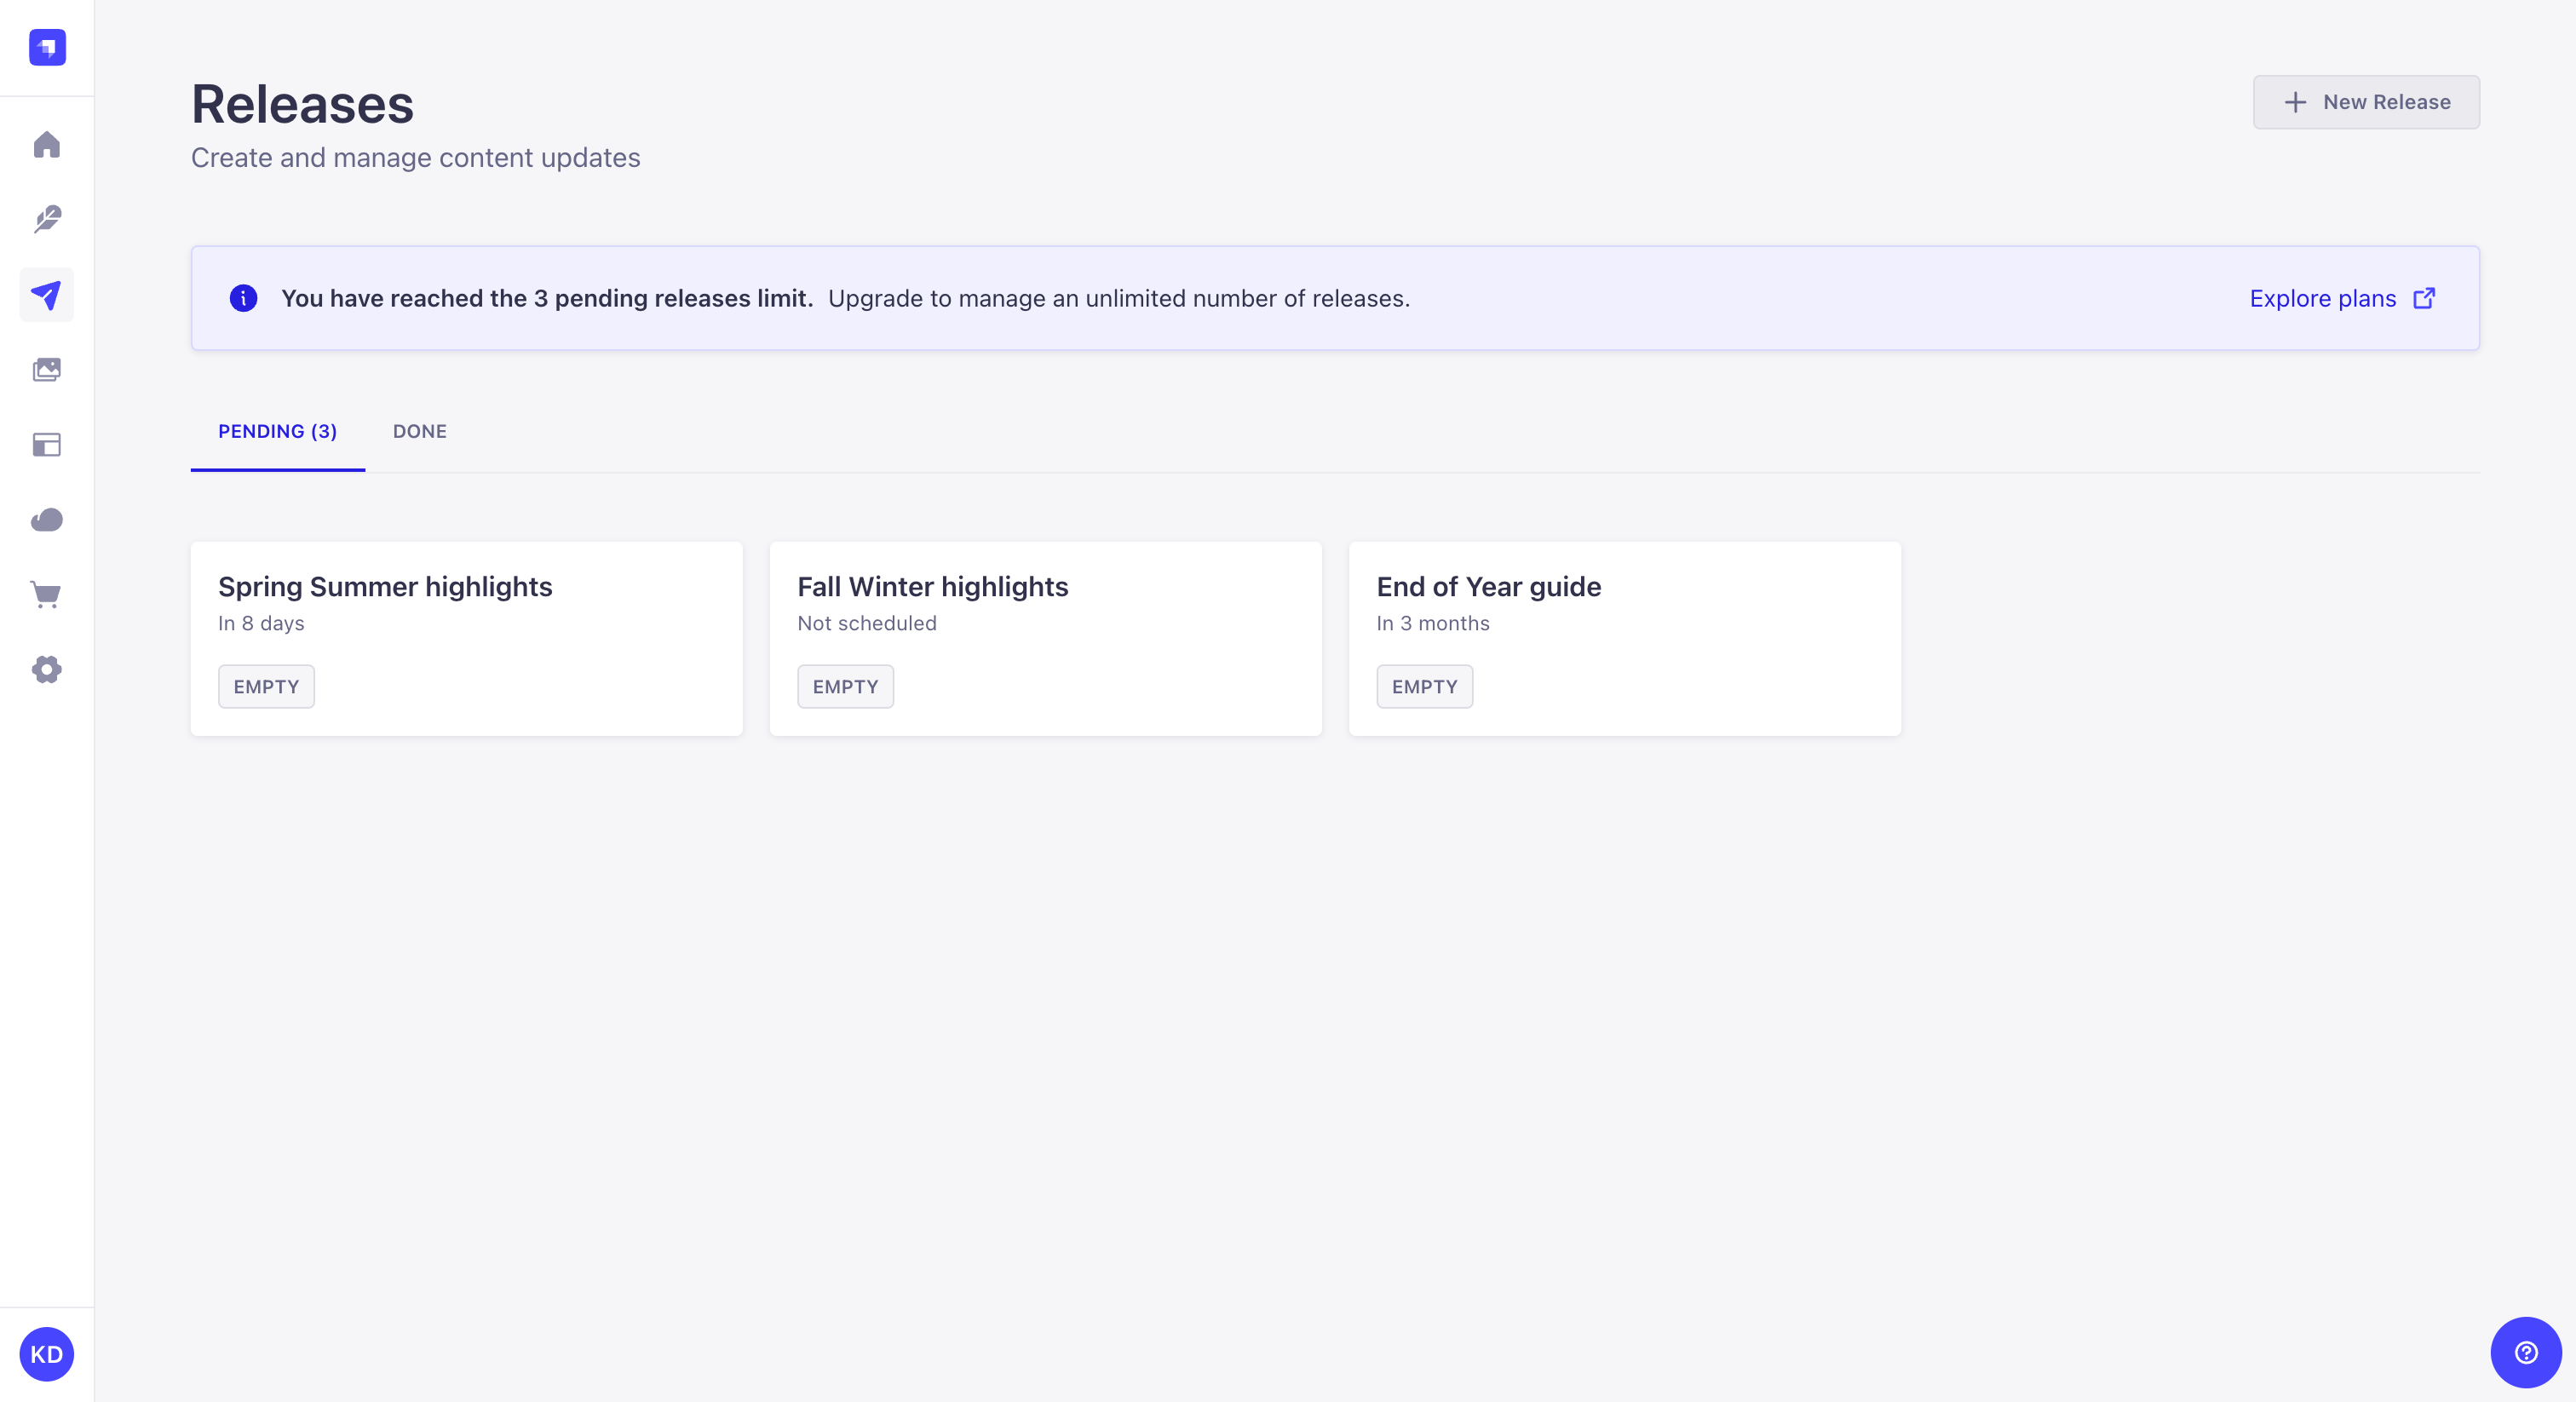Click the Strapi logo icon
2576x1402 pixels.
[x=47, y=47]
